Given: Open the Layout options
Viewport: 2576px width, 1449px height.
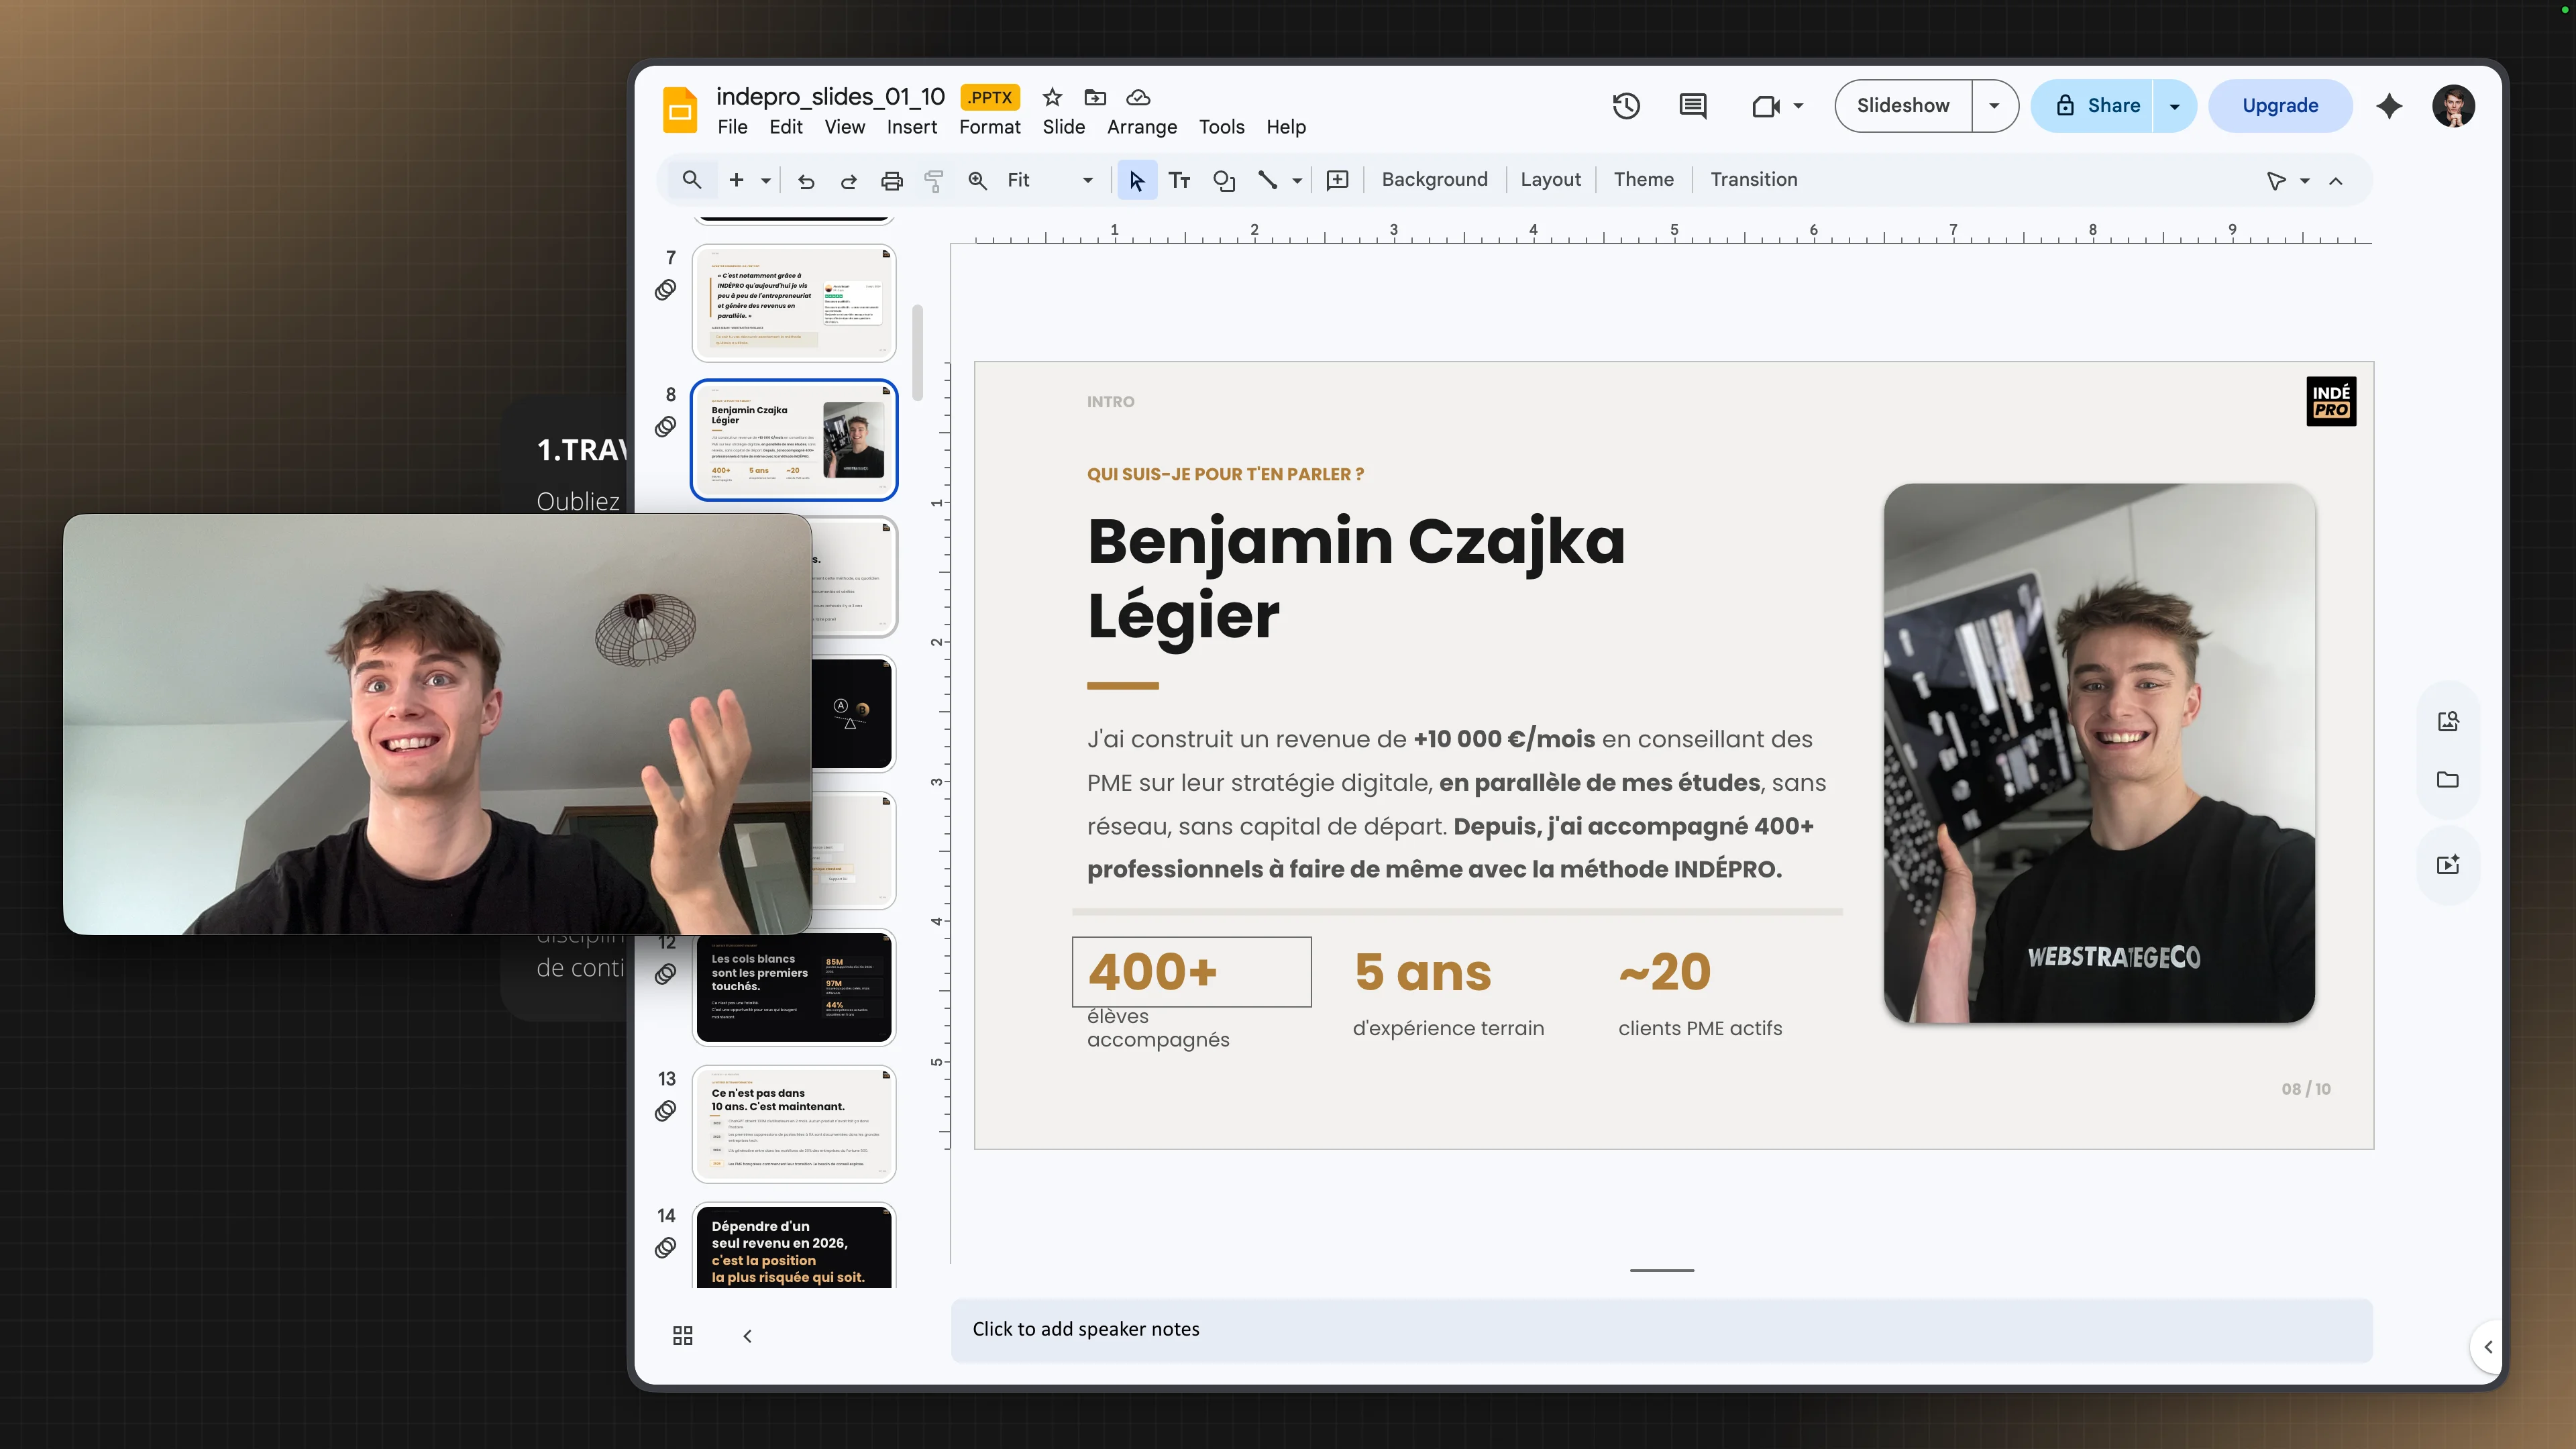Looking at the screenshot, I should tap(1551, 180).
